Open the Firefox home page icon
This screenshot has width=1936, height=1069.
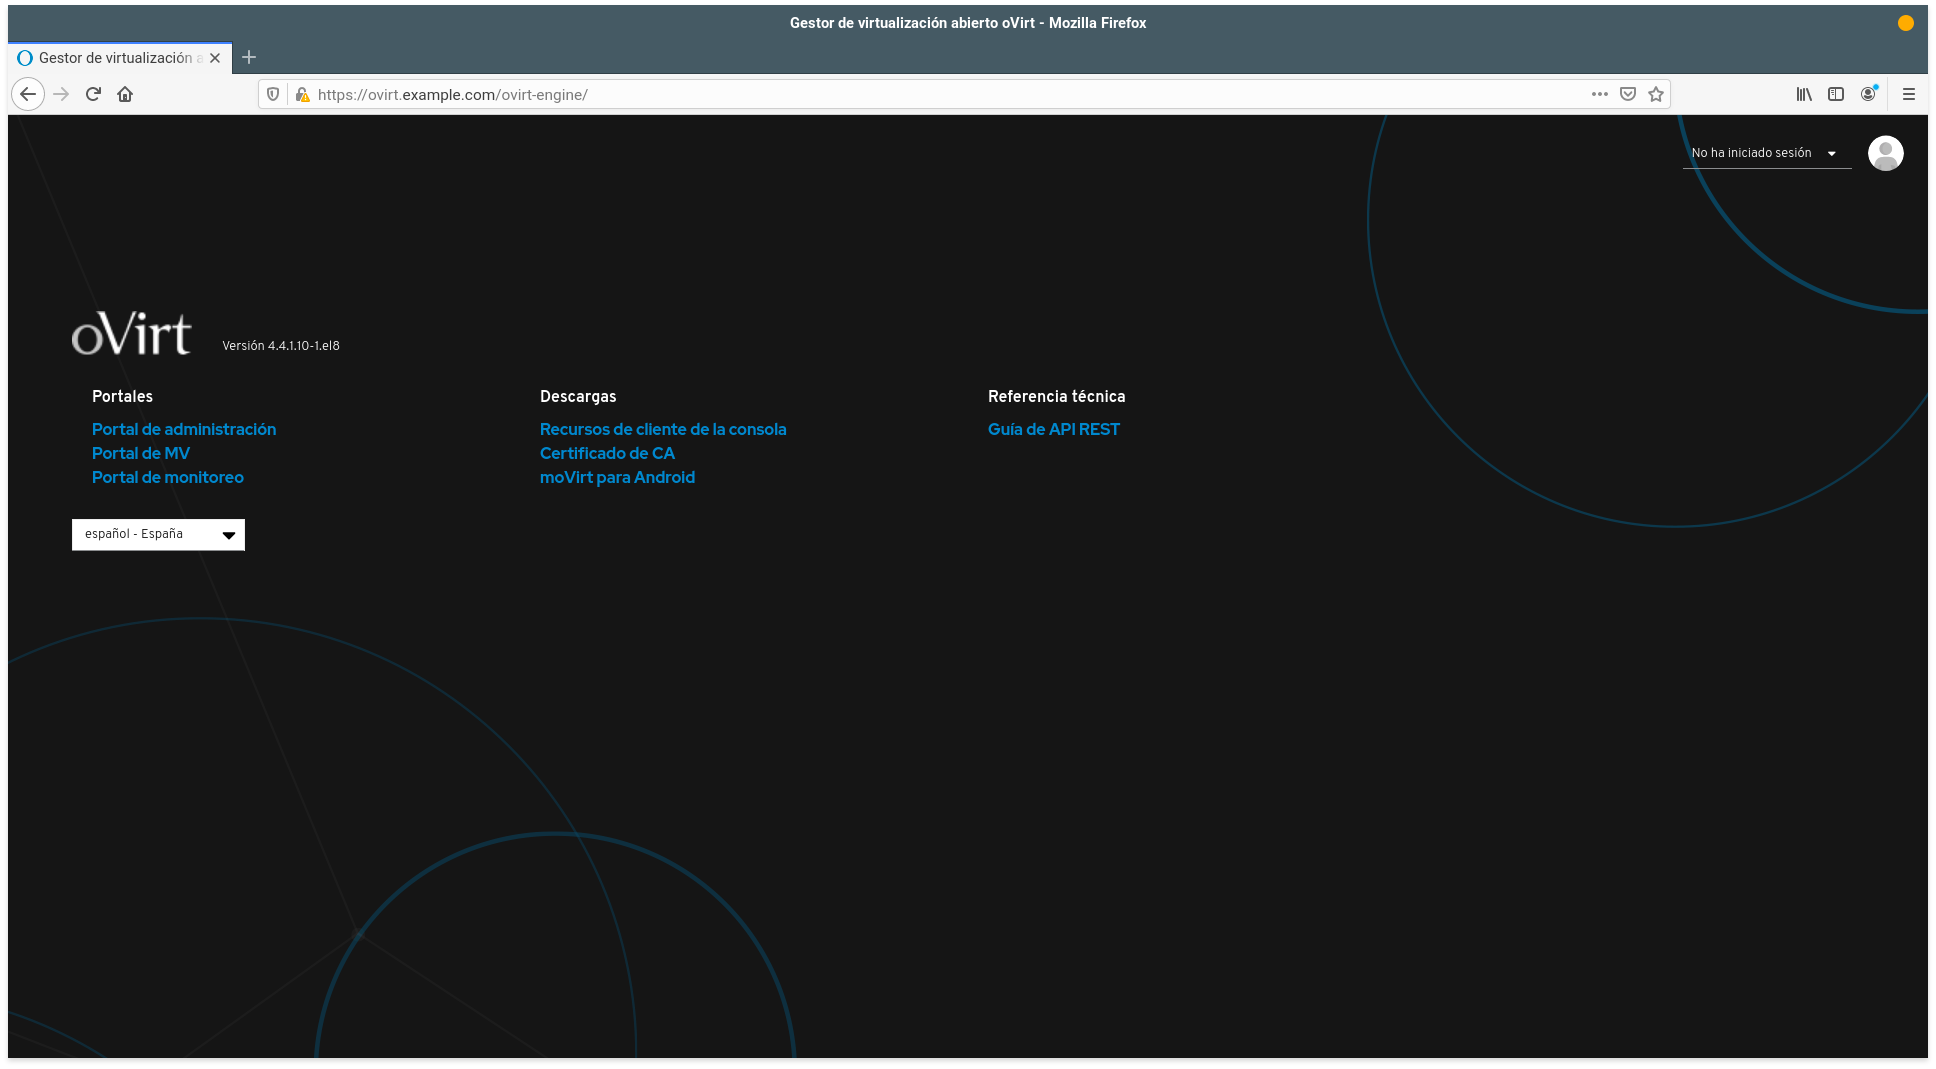pyautogui.click(x=125, y=94)
